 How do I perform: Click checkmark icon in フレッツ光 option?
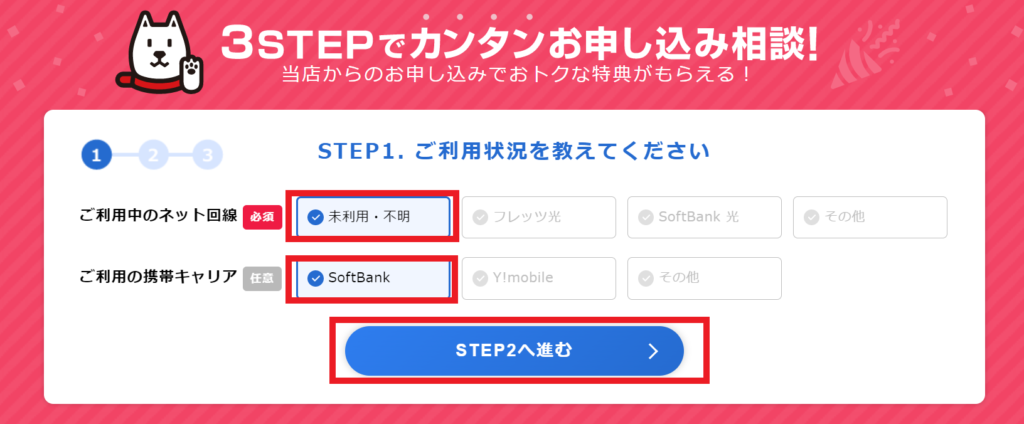(x=481, y=218)
